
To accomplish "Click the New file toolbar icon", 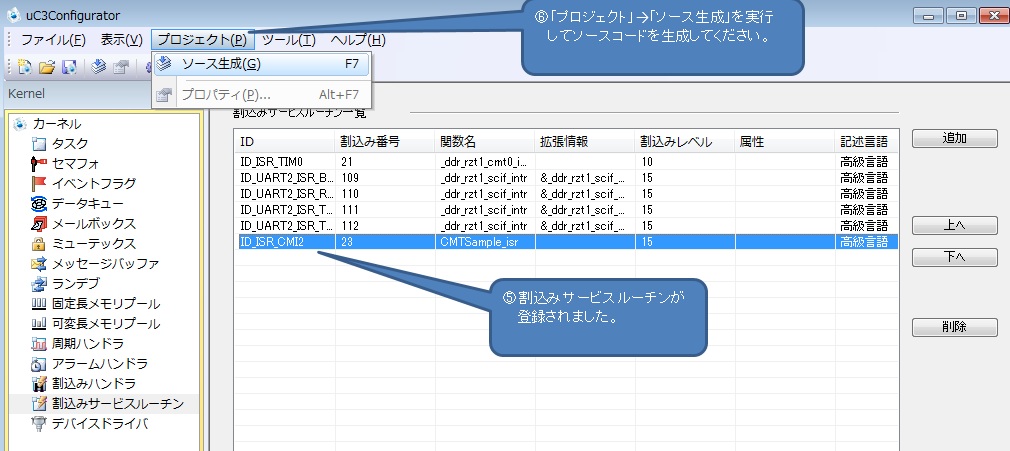I will point(25,67).
